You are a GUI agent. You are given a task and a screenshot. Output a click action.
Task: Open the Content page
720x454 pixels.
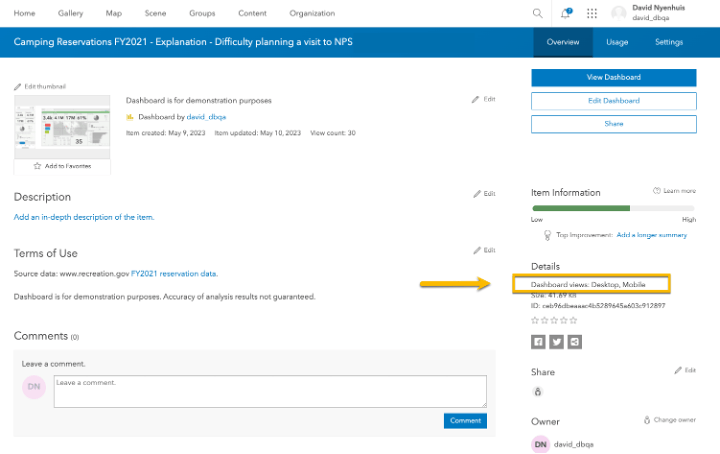tap(252, 13)
